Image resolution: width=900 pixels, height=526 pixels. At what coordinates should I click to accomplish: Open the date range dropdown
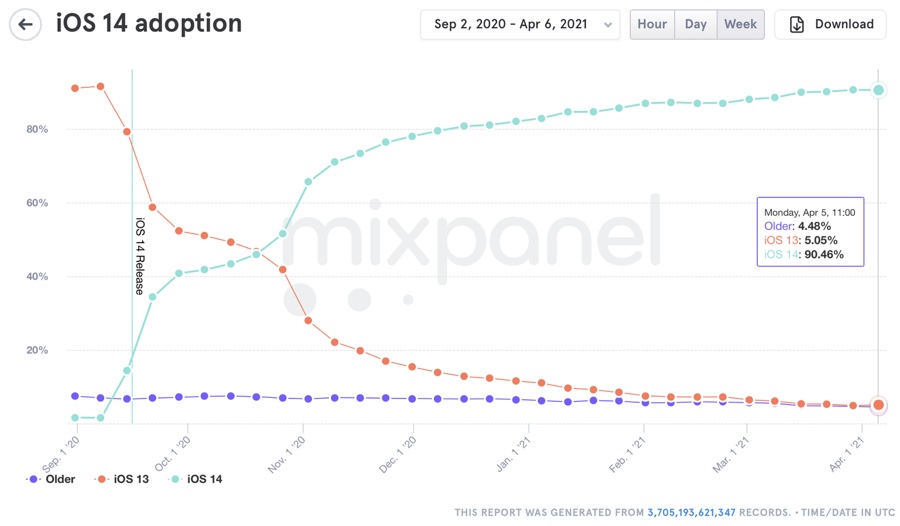point(519,24)
